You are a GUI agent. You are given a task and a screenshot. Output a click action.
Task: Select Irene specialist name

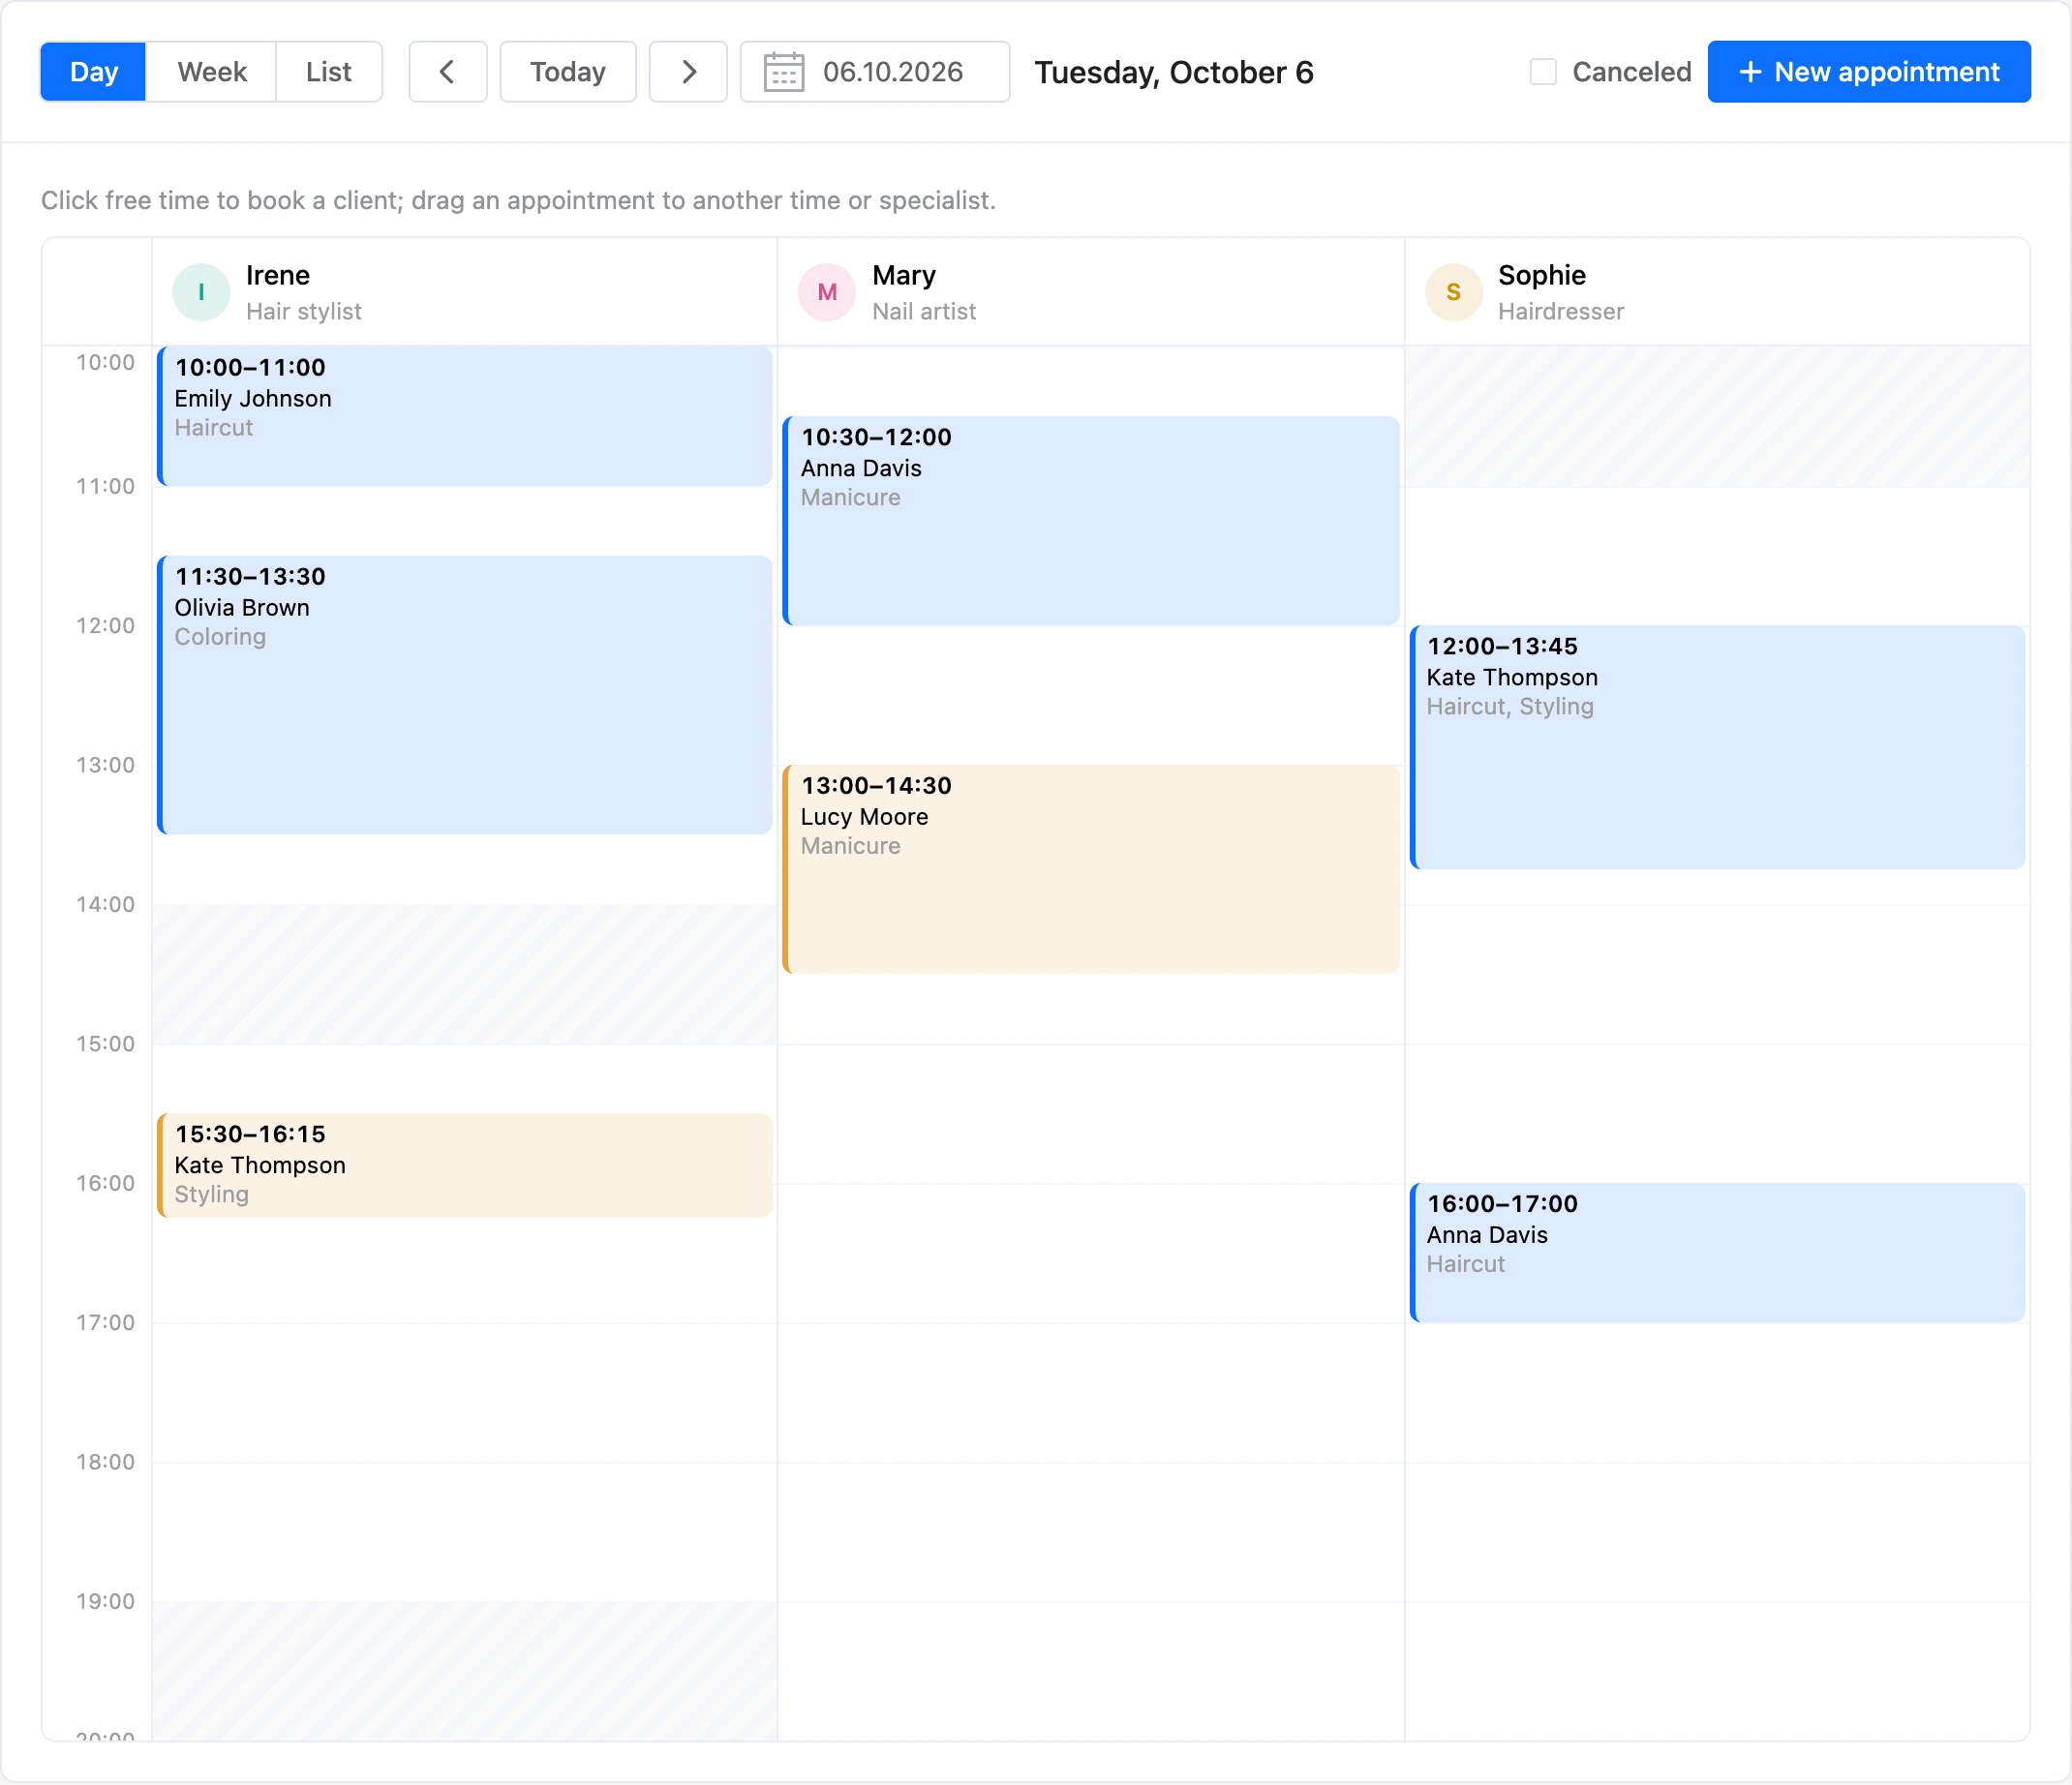pyautogui.click(x=278, y=275)
